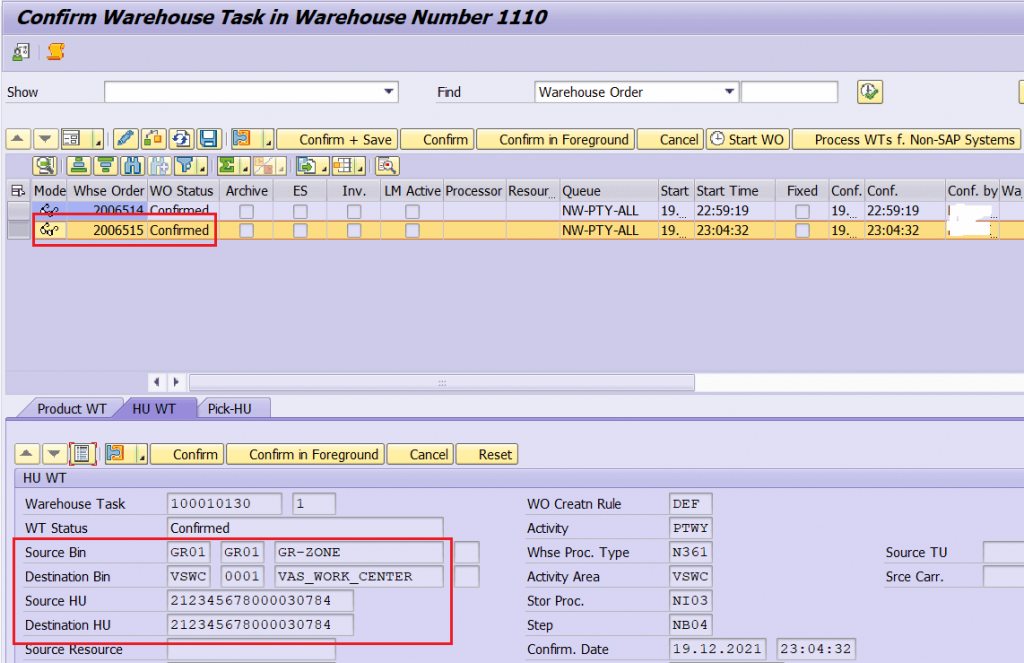This screenshot has width=1024, height=663.
Task: Click the select-all icon left of Mode header
Action: click(18, 191)
